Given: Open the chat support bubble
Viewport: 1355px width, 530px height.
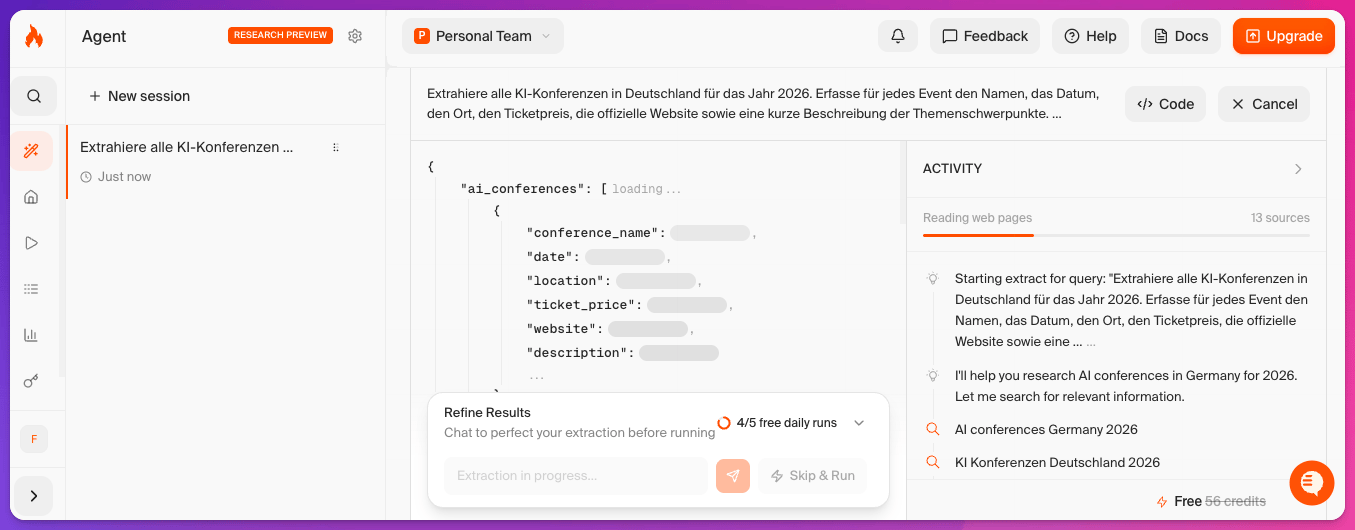Looking at the screenshot, I should pyautogui.click(x=1311, y=483).
